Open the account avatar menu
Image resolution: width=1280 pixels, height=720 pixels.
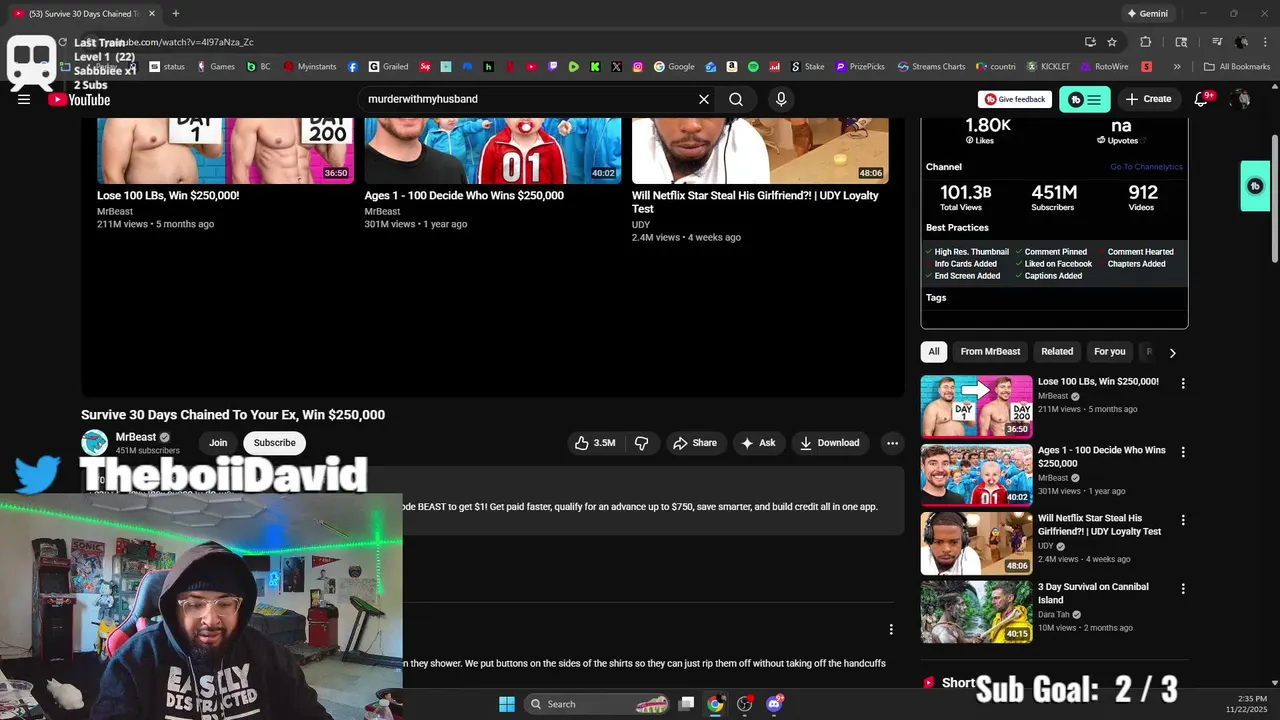pyautogui.click(x=1241, y=99)
